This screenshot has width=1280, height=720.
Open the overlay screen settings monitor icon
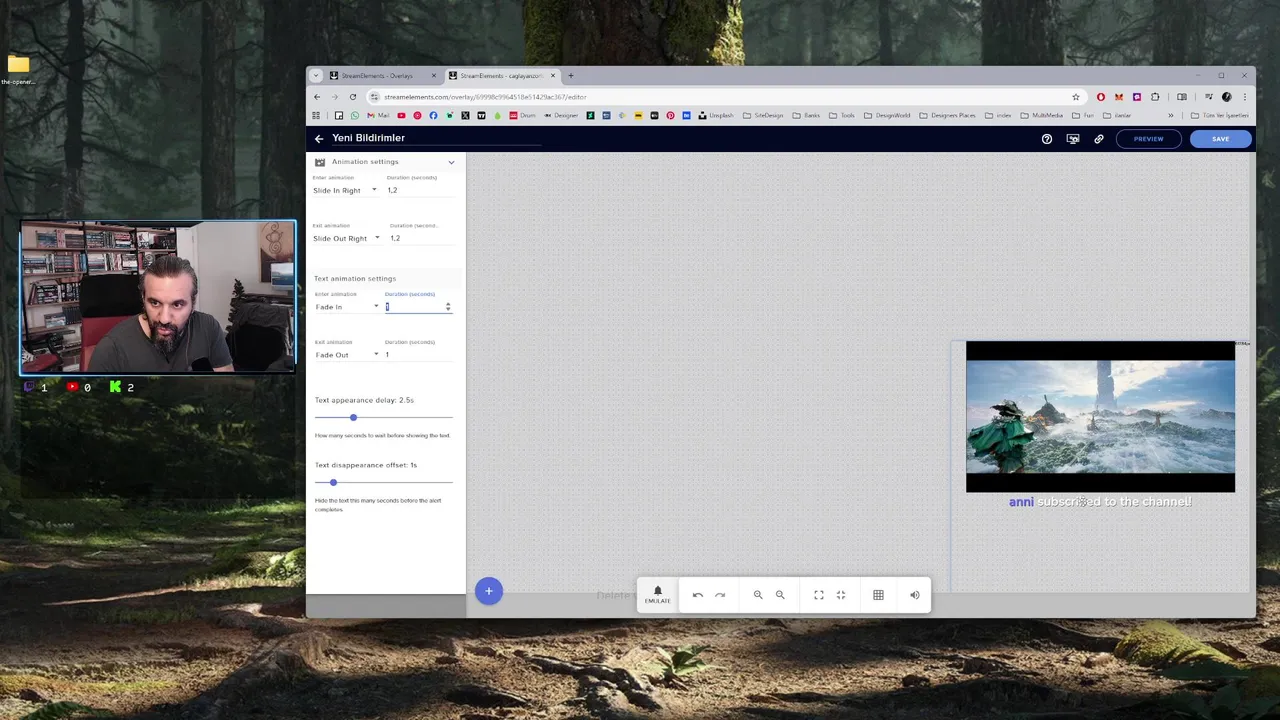pyautogui.click(x=1073, y=139)
